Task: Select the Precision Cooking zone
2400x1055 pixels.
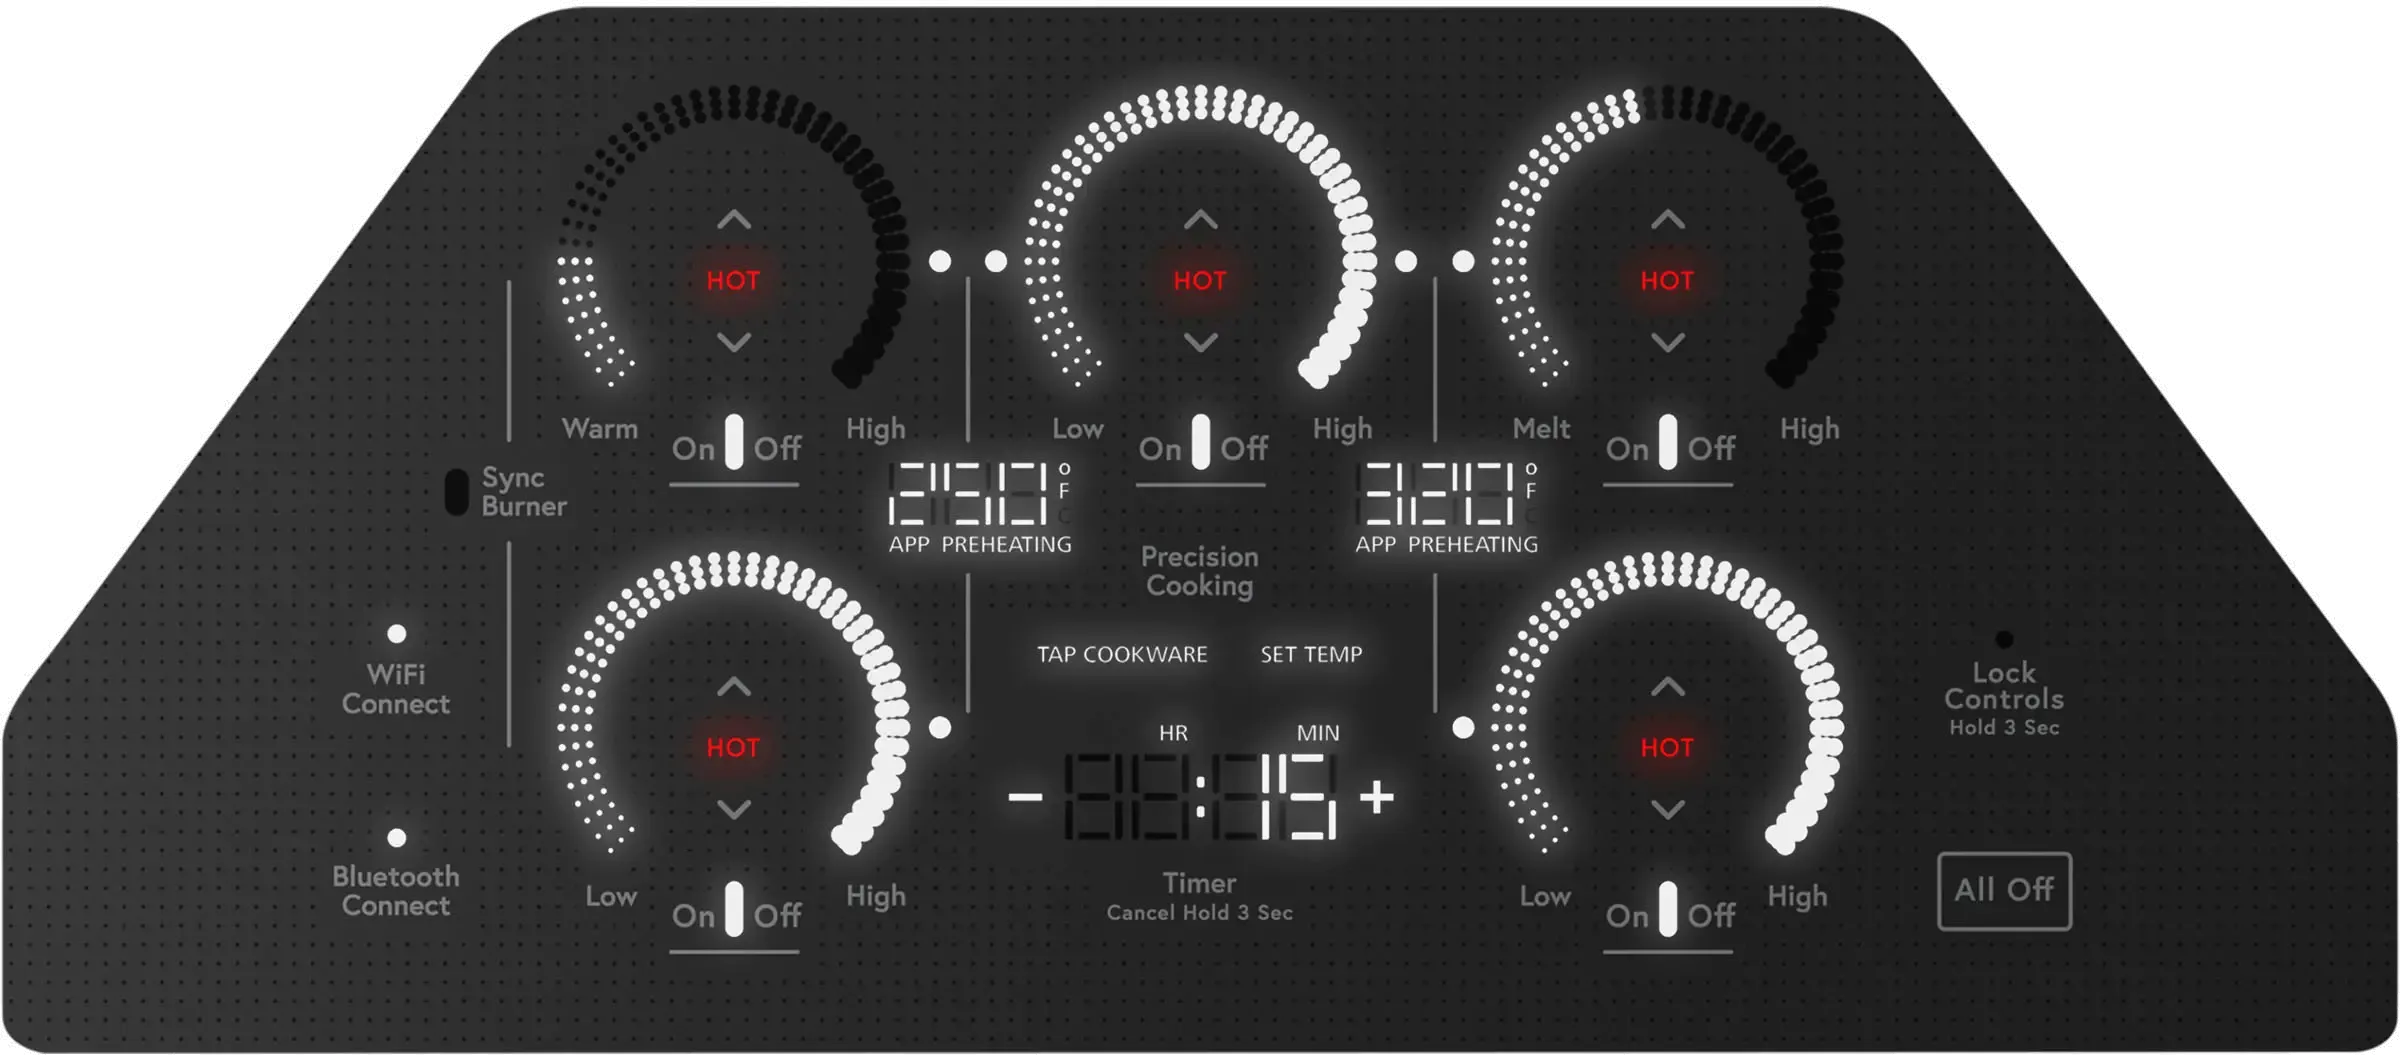Action: tap(1200, 570)
